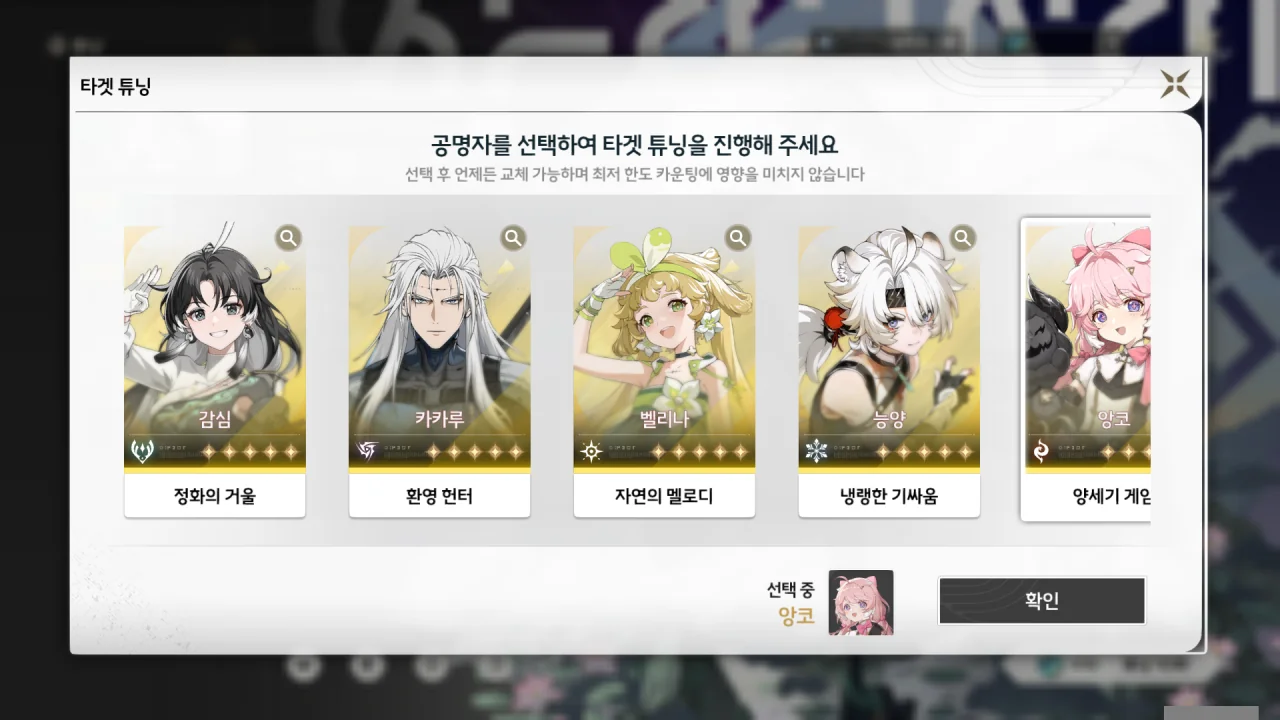The width and height of the screenshot is (1280, 720).
Task: Click the 정화의 거울 label
Action: (x=215, y=495)
